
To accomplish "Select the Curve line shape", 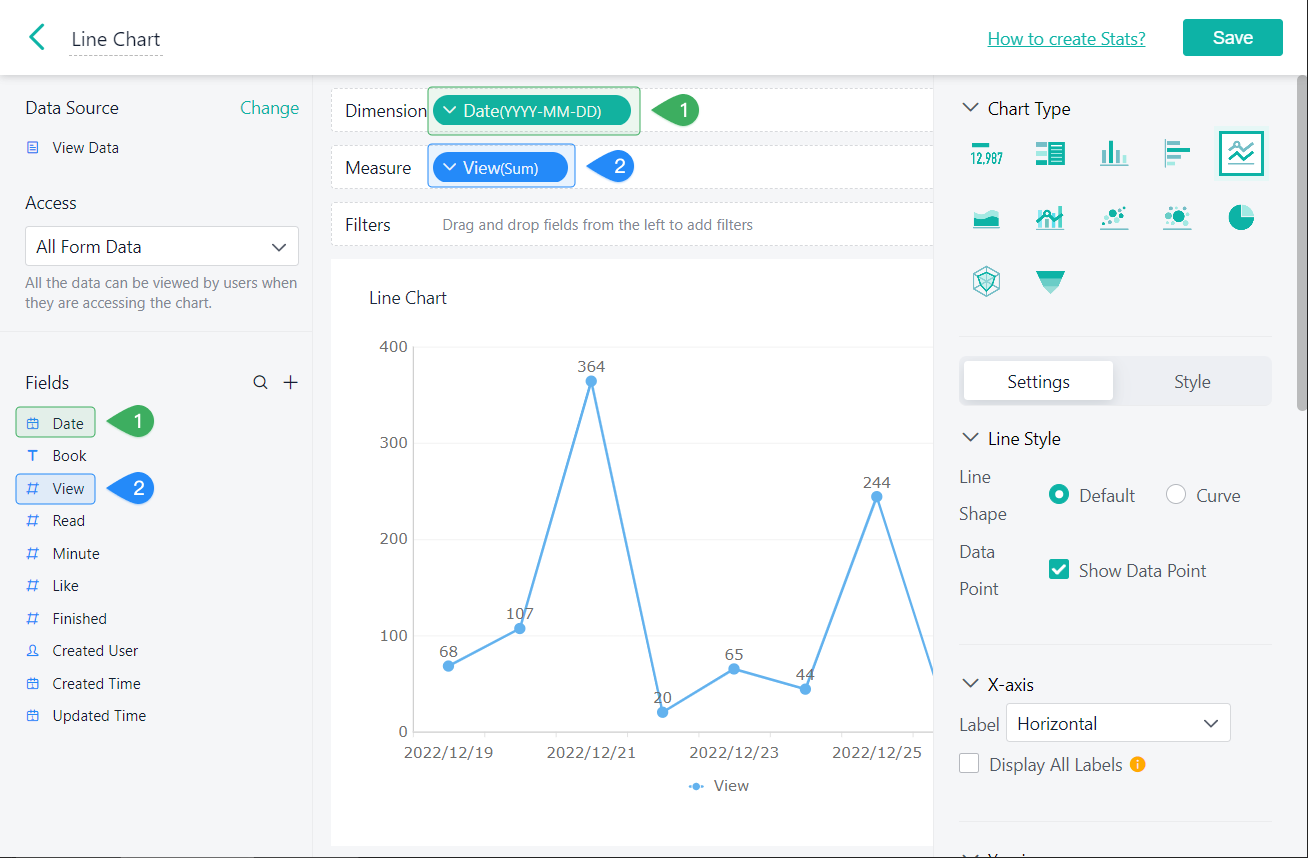I will [1177, 495].
